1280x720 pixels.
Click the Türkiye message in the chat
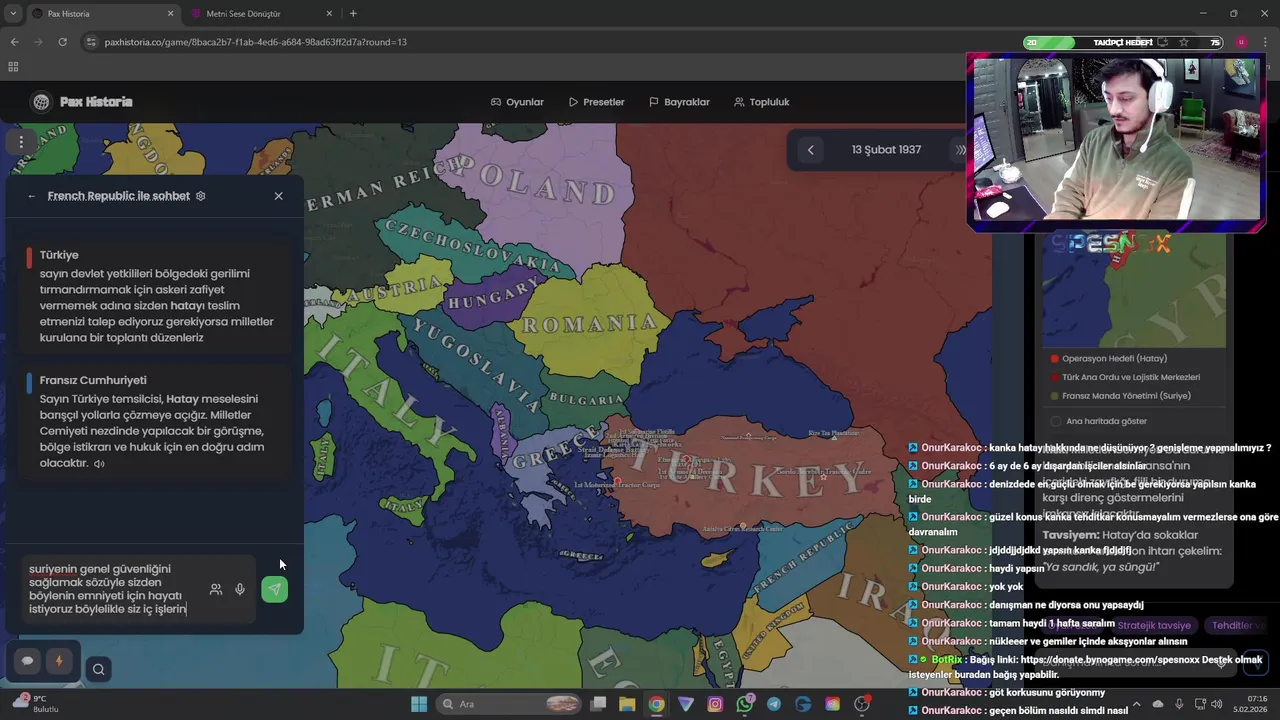click(x=156, y=296)
